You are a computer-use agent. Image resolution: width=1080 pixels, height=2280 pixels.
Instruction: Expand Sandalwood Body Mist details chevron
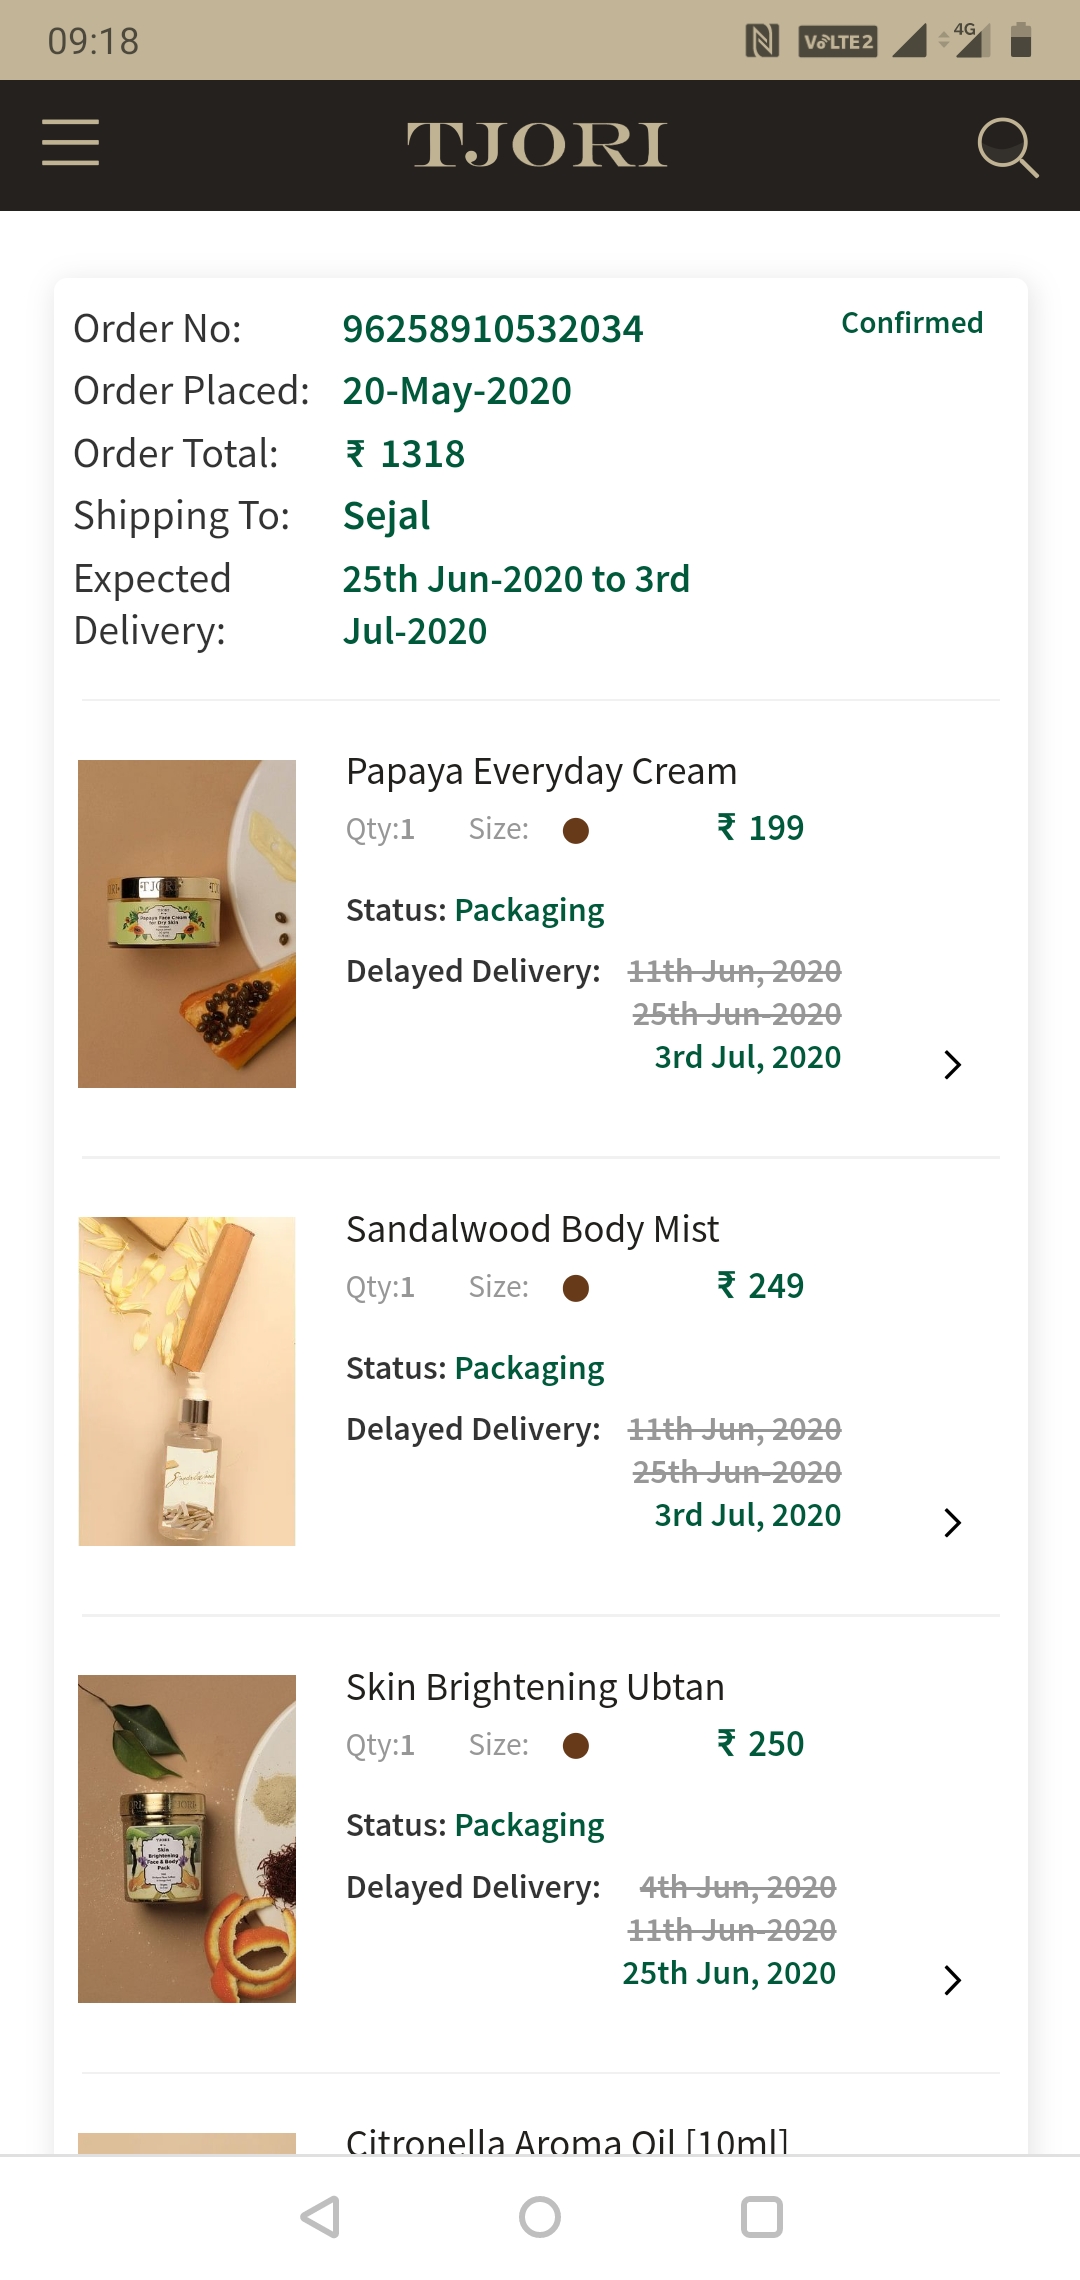pos(952,1523)
